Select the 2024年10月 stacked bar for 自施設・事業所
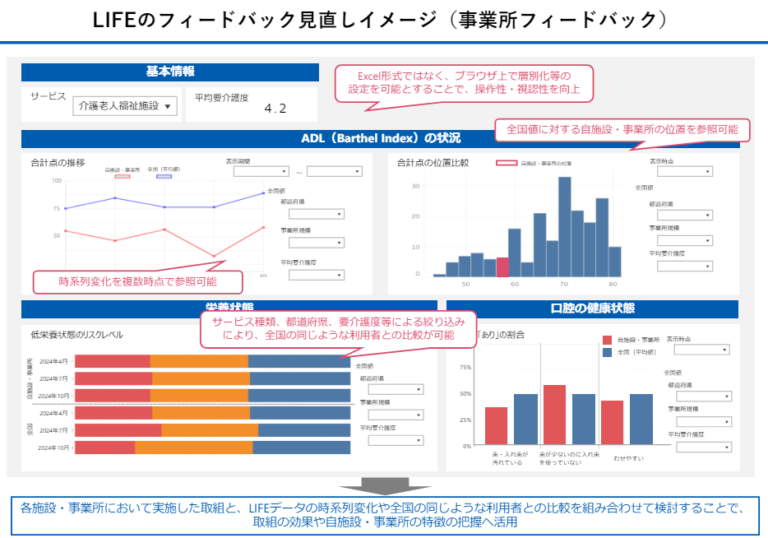Image resolution: width=768 pixels, height=538 pixels. [213, 395]
